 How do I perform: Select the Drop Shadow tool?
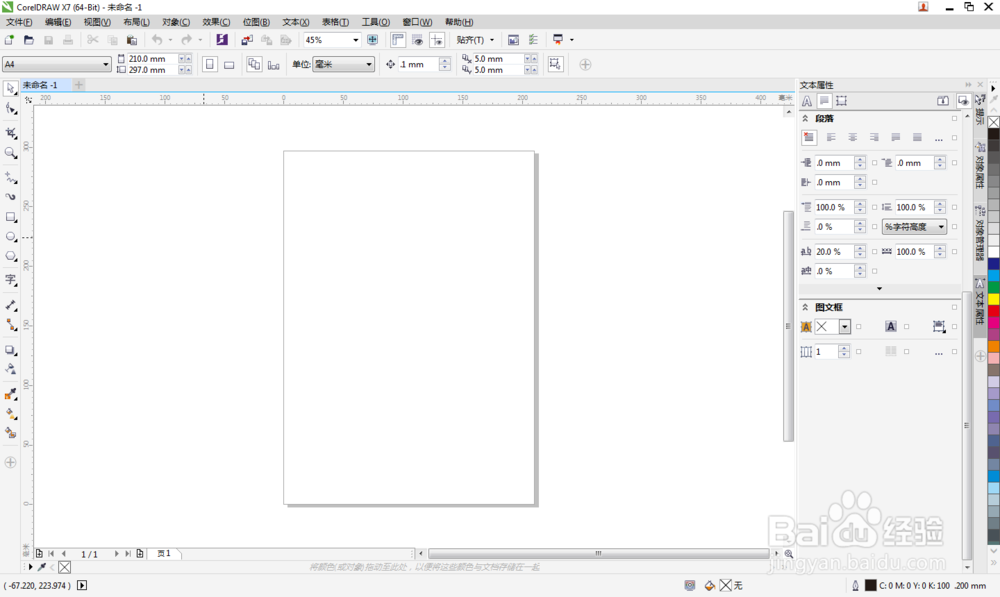point(11,350)
